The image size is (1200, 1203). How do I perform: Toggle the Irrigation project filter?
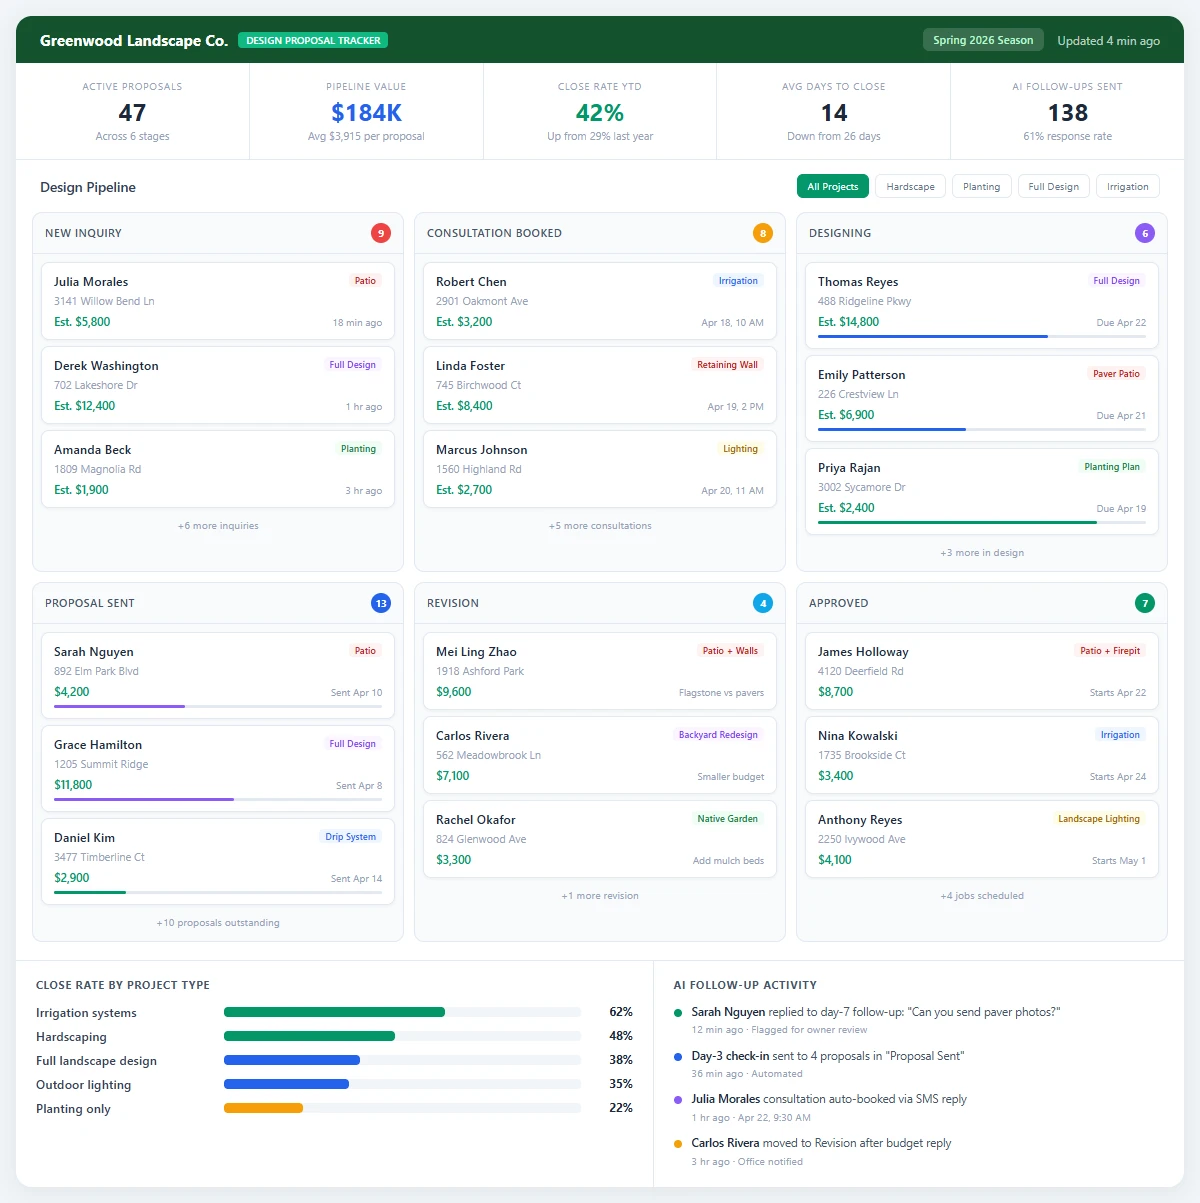(x=1127, y=186)
